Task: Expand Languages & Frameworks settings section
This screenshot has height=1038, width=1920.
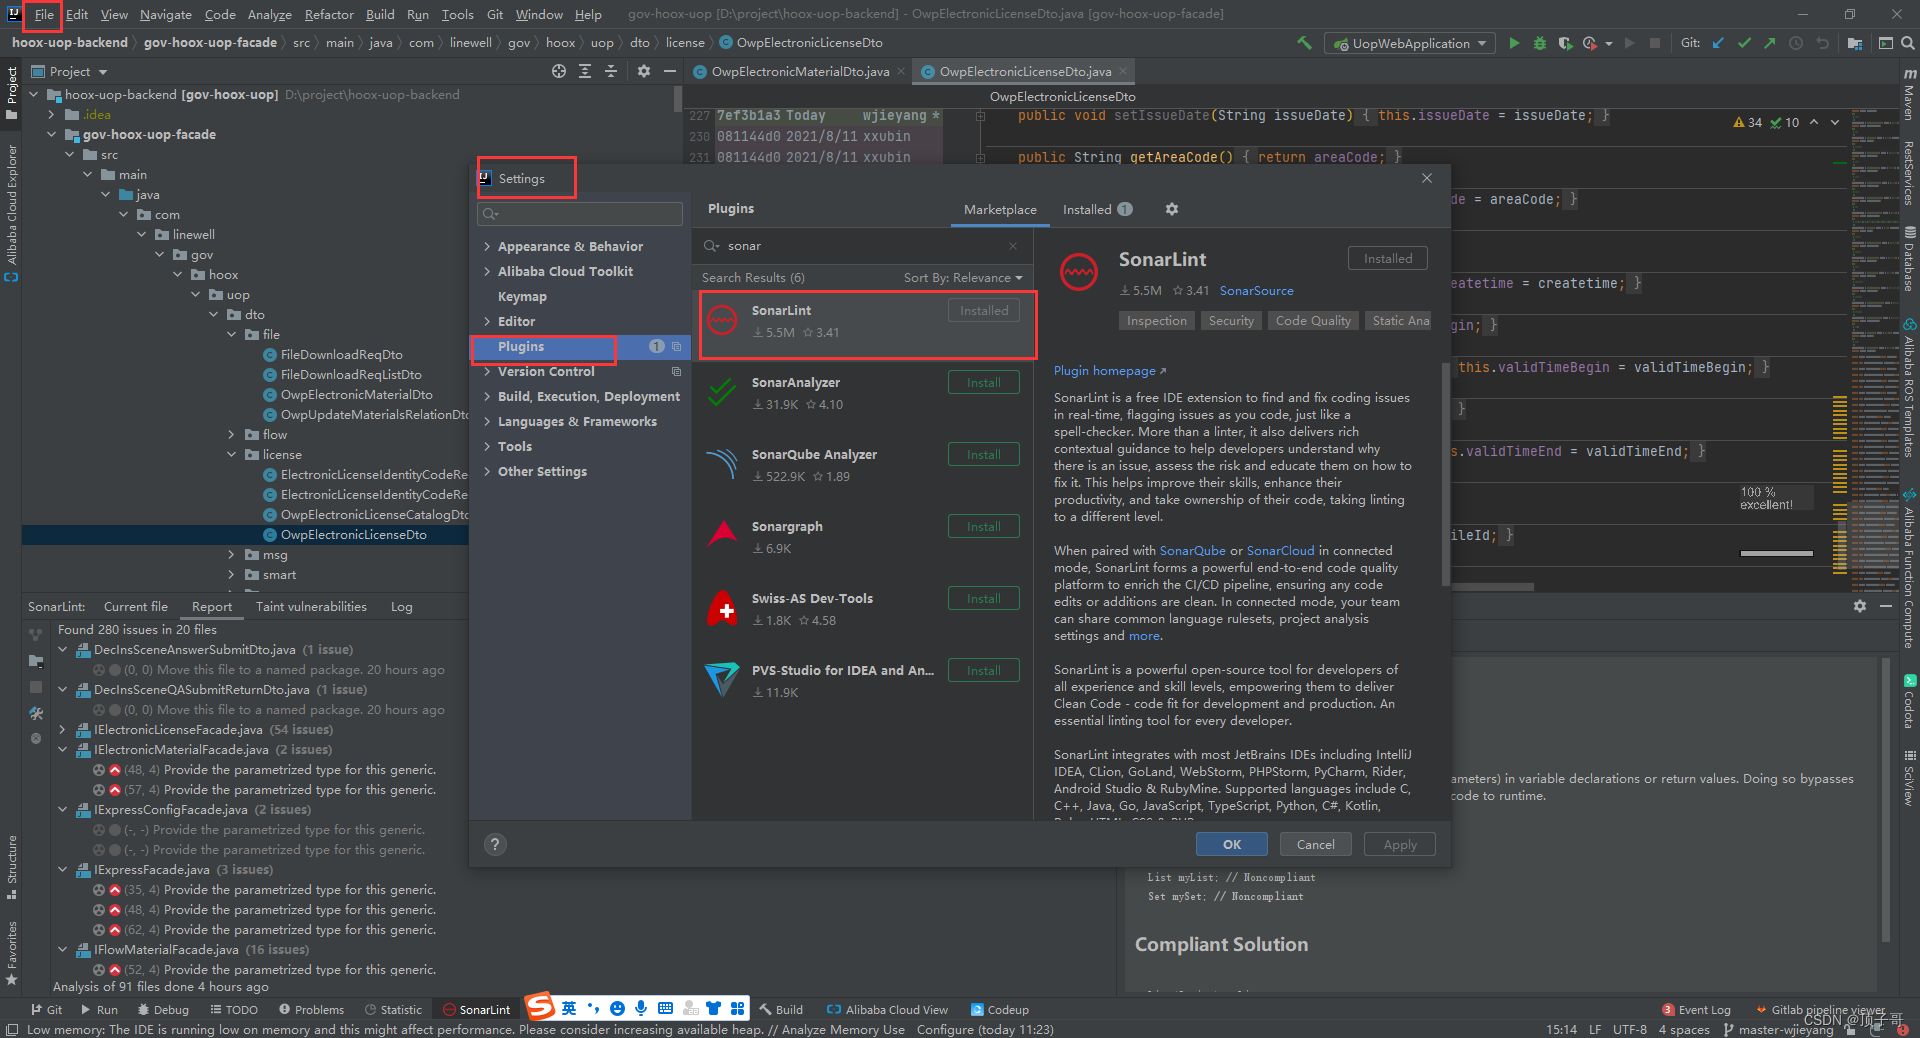Action: point(487,422)
